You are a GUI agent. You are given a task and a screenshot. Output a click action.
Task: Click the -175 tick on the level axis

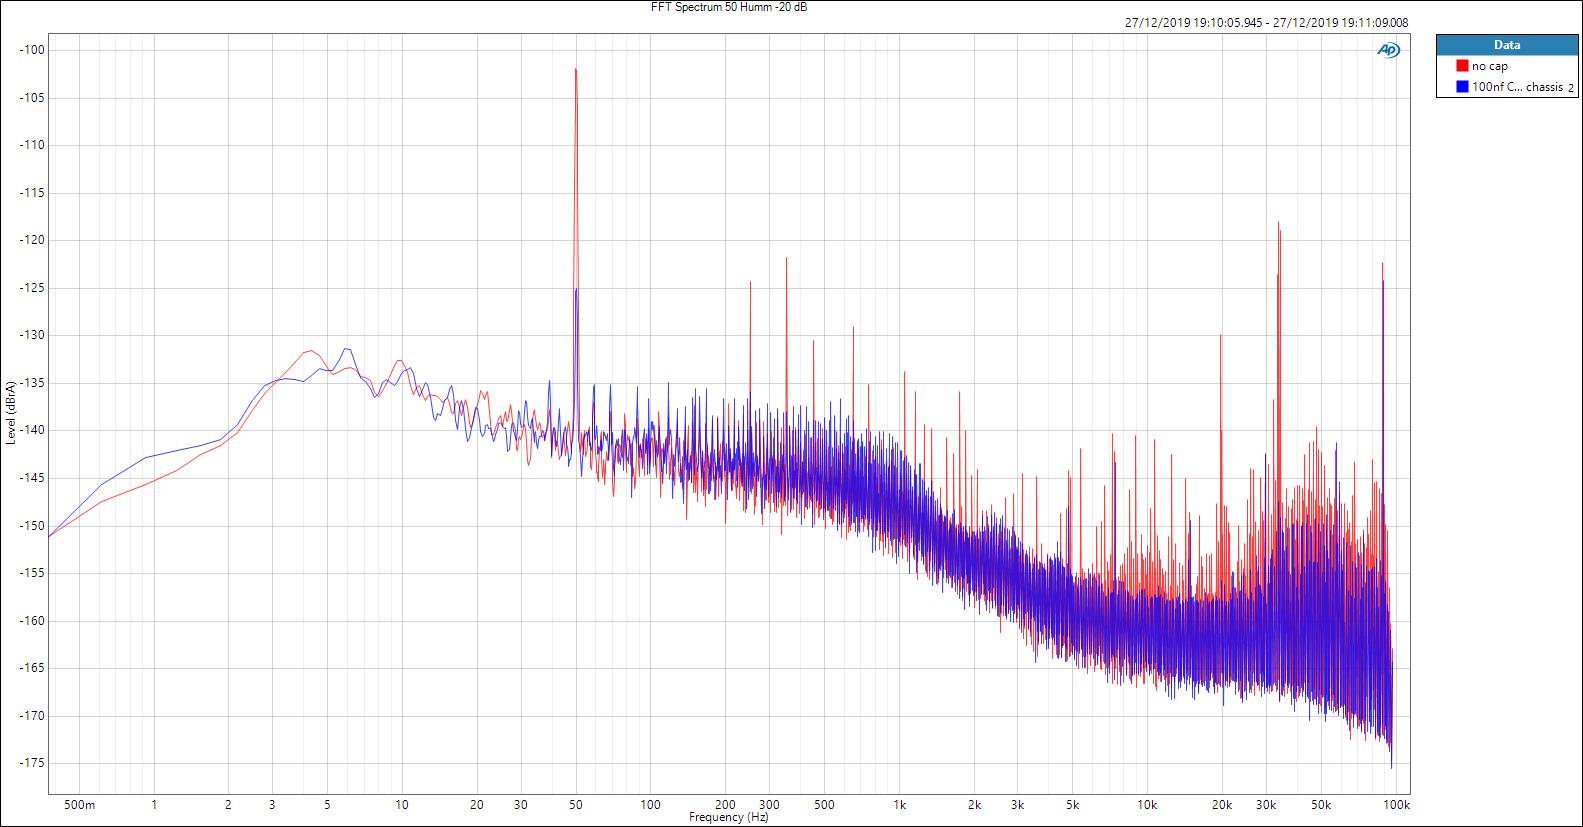31,763
